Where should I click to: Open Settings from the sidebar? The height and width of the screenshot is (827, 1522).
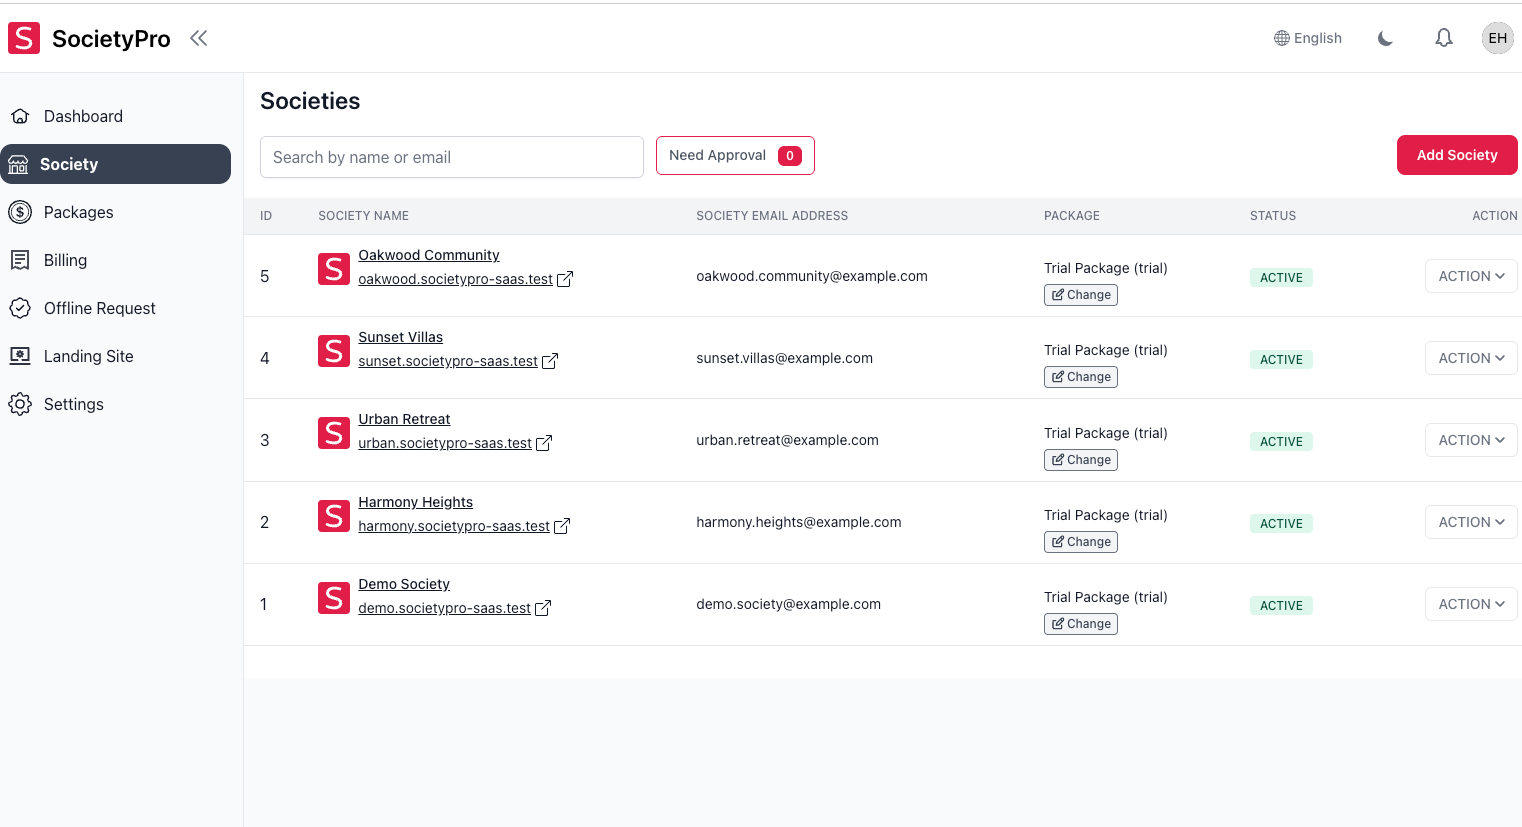pos(73,404)
